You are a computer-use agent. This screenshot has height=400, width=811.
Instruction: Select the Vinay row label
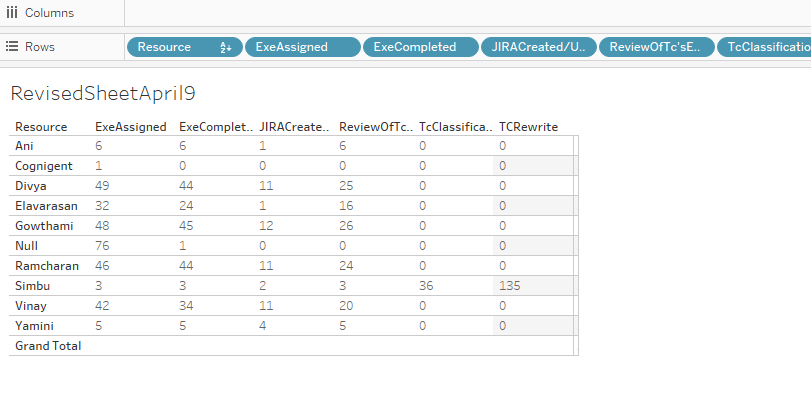click(x=31, y=306)
